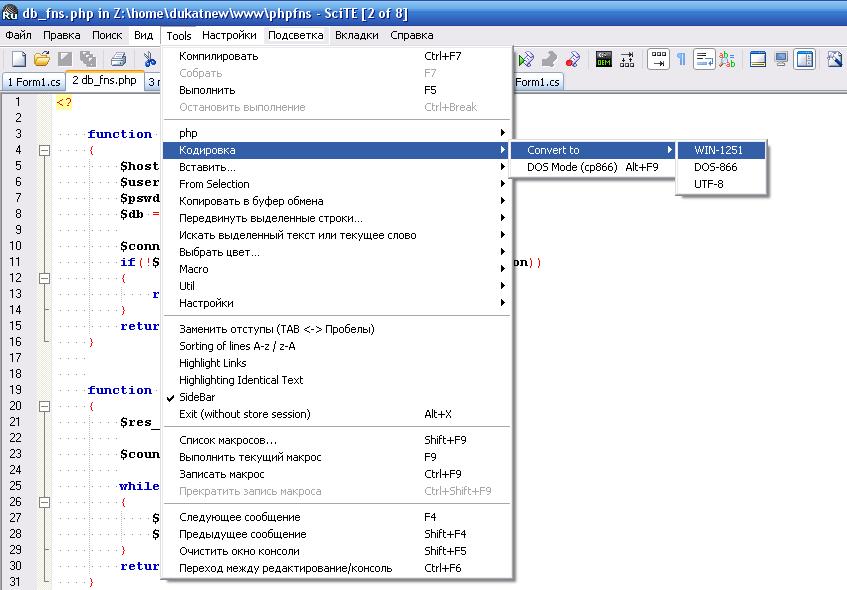Collapse the code fold at line 4
The height and width of the screenshot is (590, 847).
(45, 150)
